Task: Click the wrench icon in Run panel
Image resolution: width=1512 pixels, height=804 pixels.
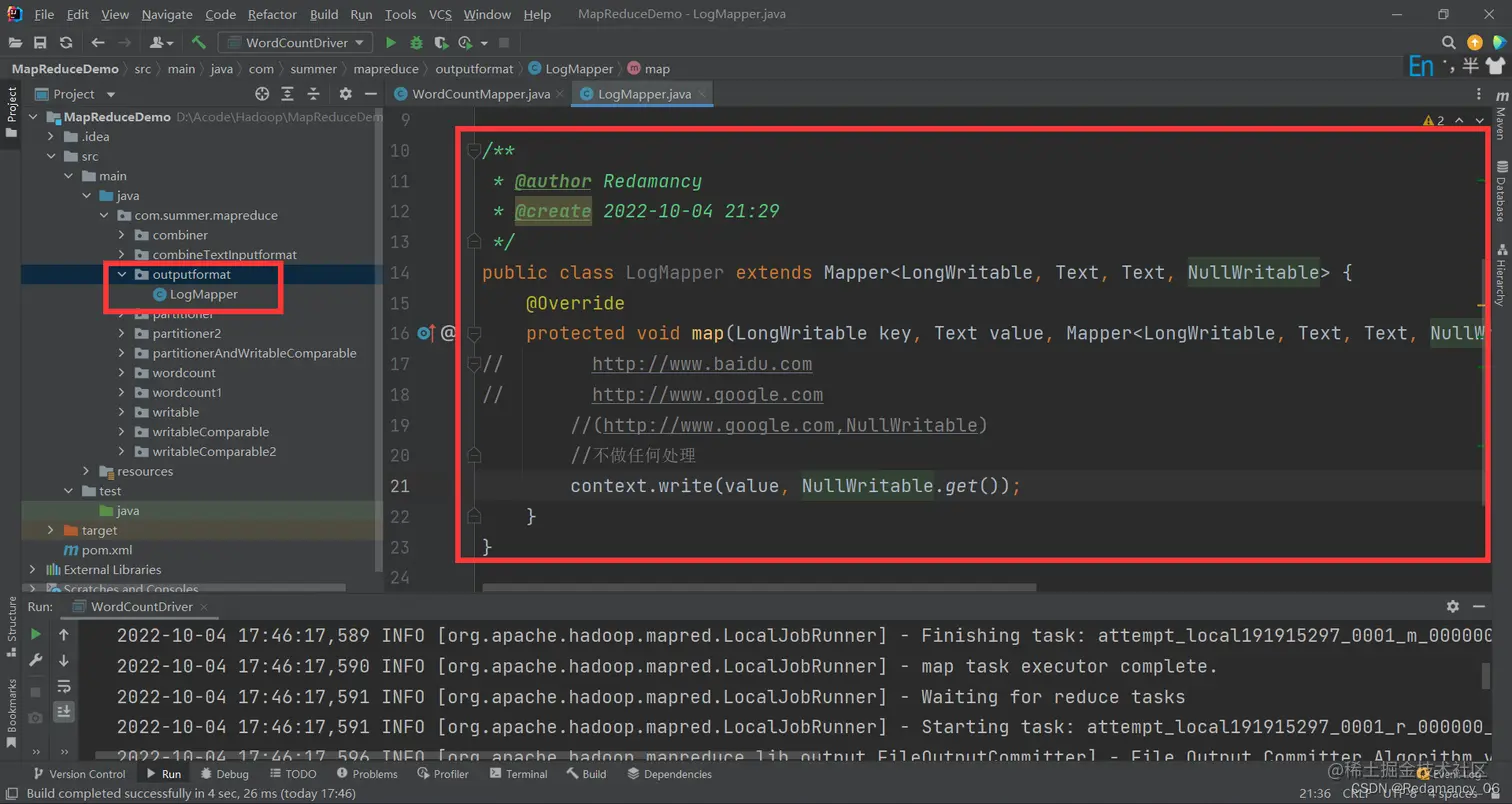Action: point(36,660)
